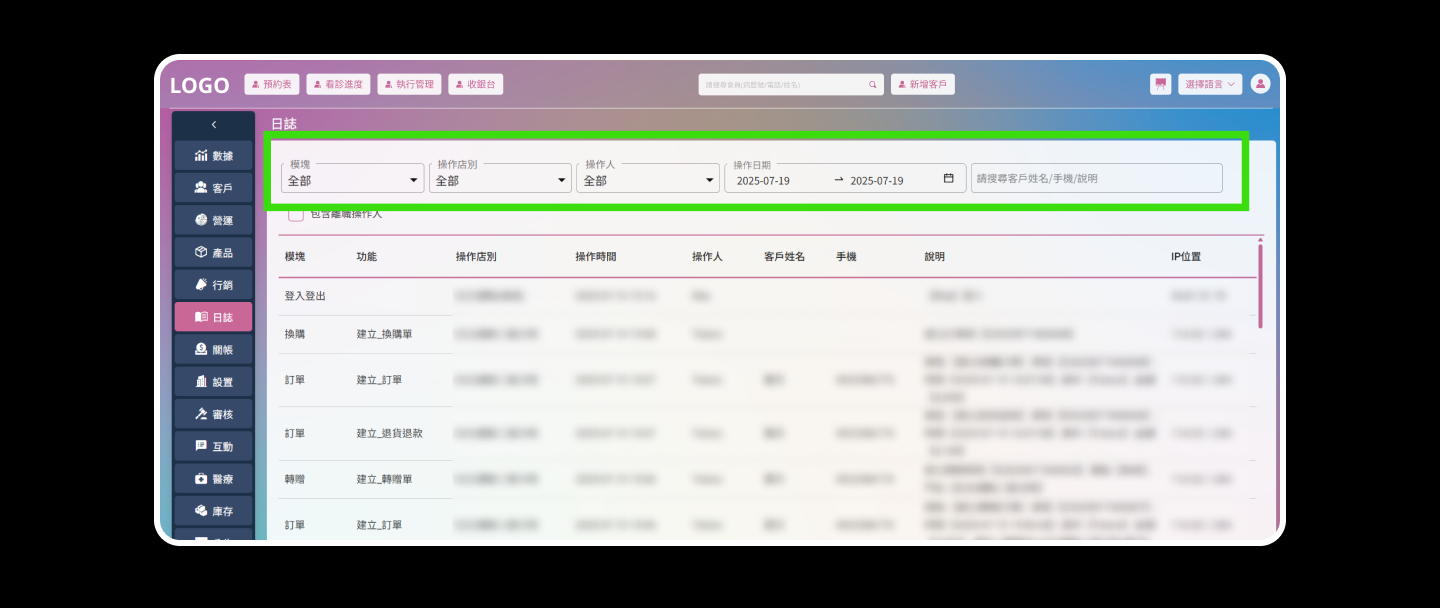Toggle the 包含離職操作人 checkbox
The image size is (1440, 608).
[x=296, y=214]
